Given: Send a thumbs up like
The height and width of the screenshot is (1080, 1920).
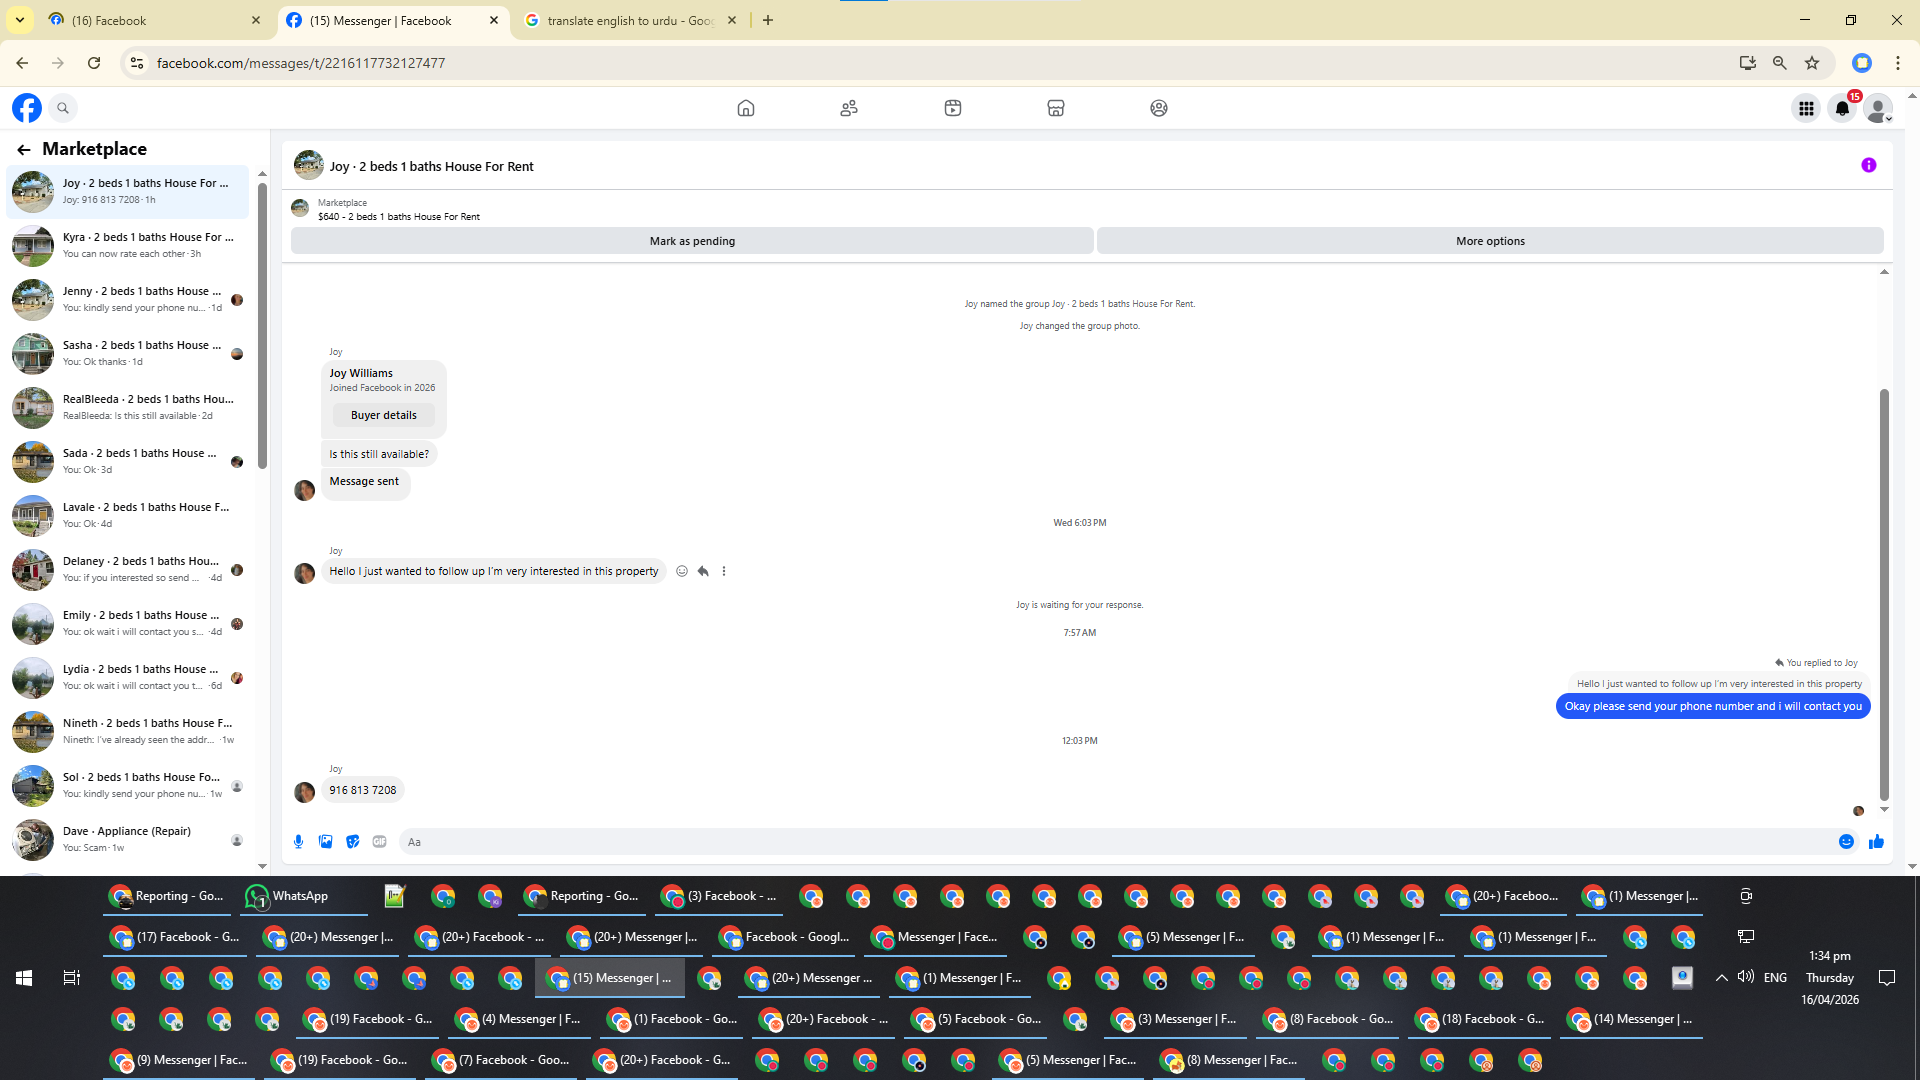Looking at the screenshot, I should pos(1876,842).
